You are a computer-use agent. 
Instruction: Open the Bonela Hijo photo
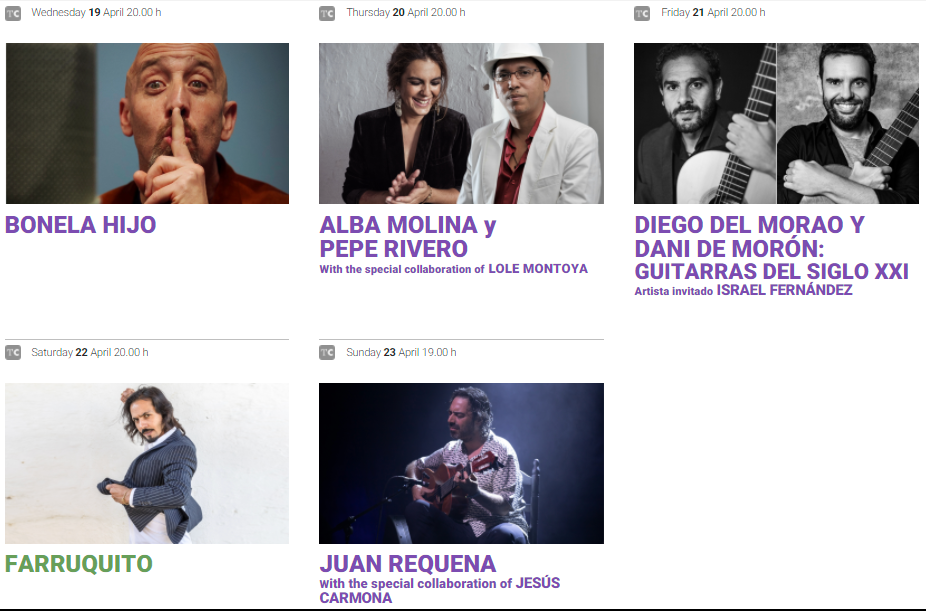coord(147,123)
